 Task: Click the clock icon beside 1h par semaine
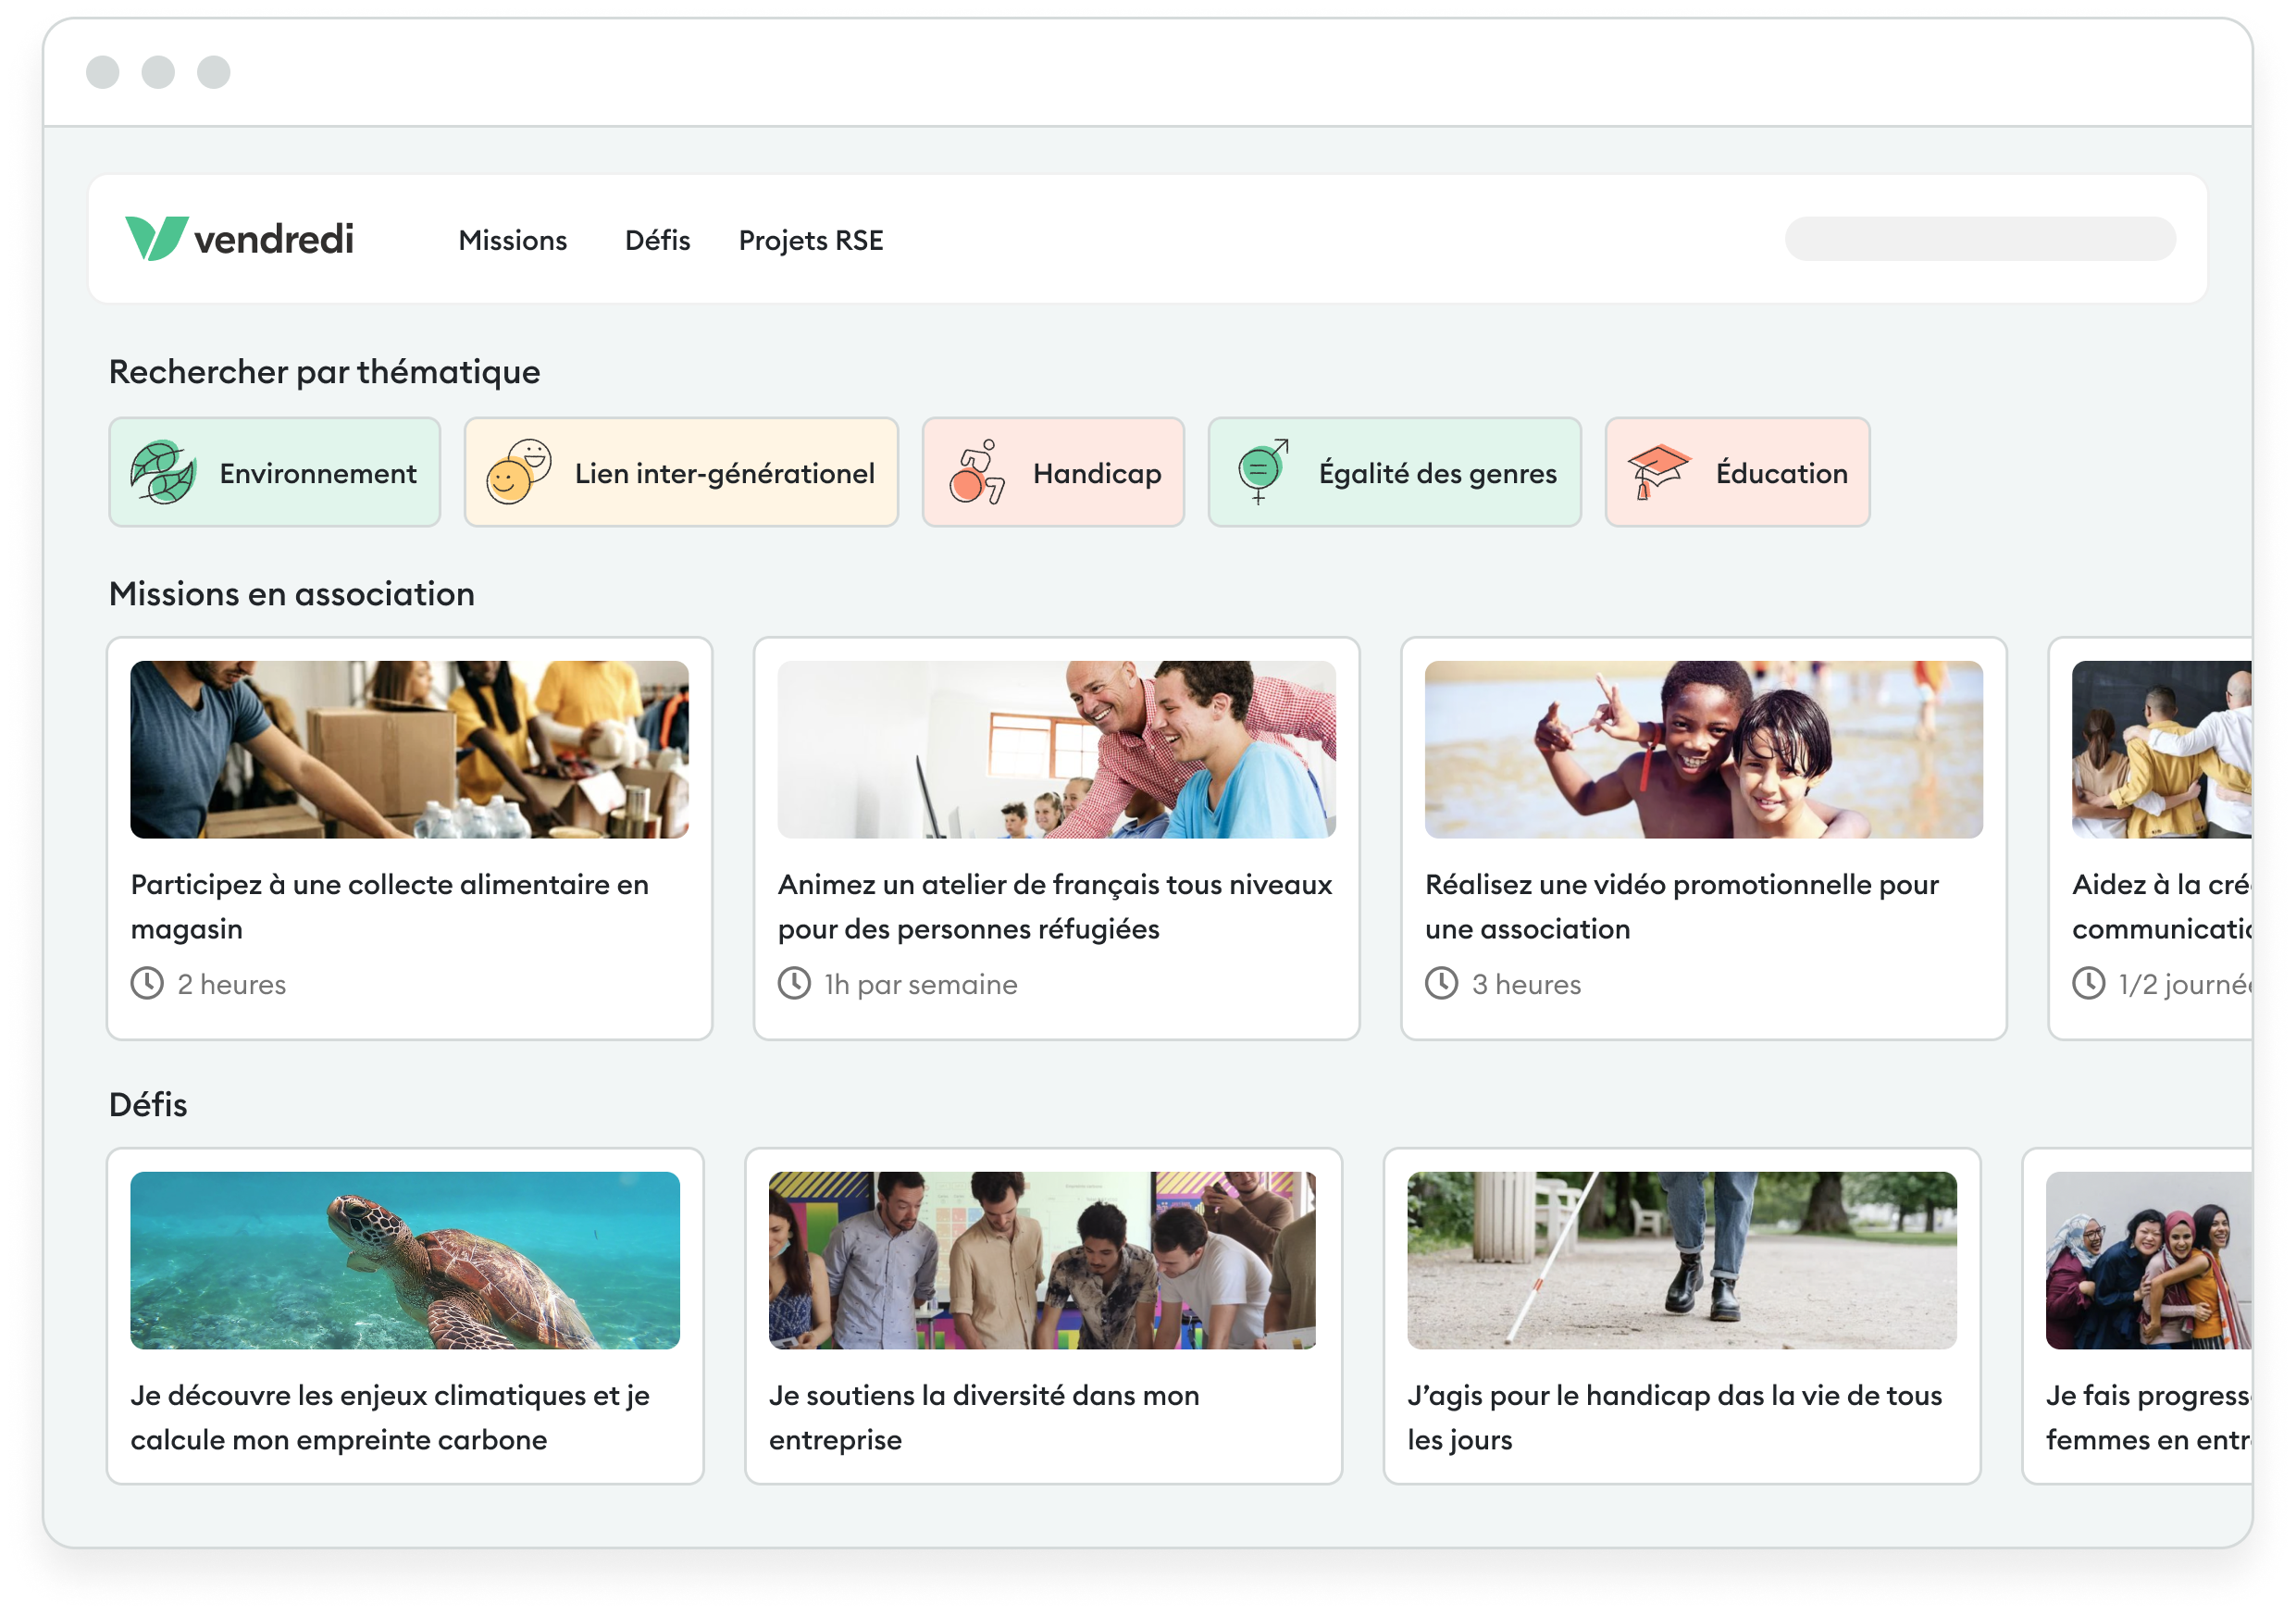point(795,984)
